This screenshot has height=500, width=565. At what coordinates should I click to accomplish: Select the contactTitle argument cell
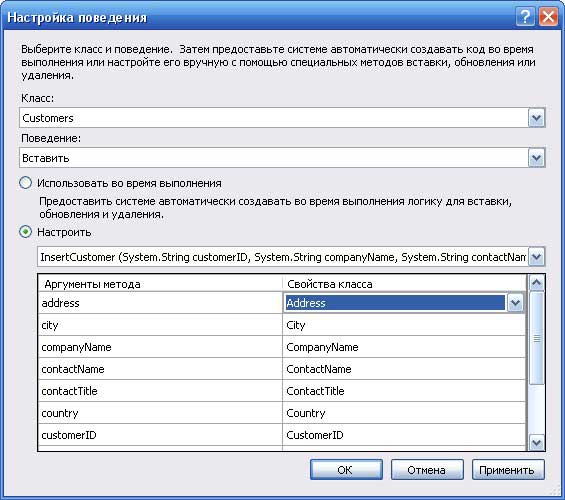[x=160, y=391]
